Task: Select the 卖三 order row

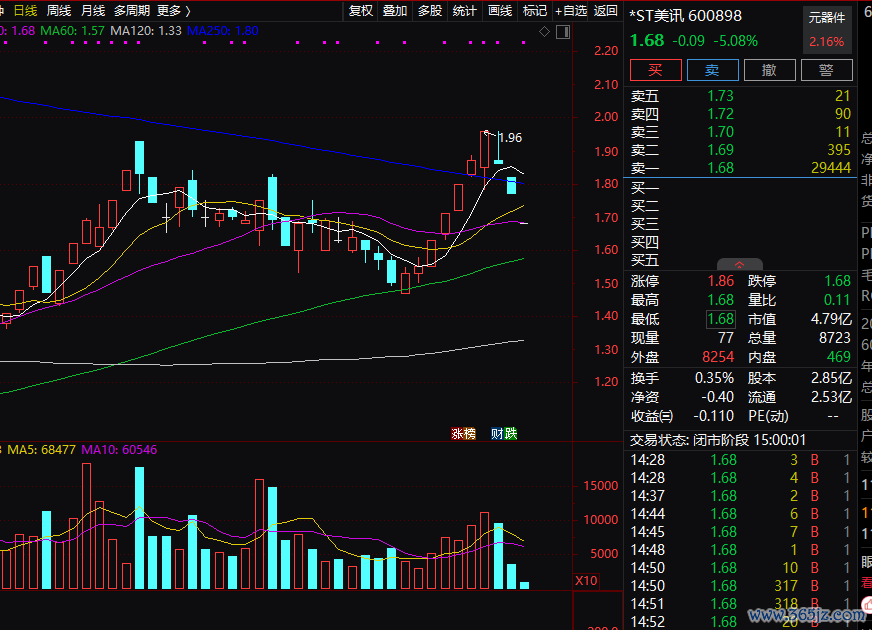Action: click(740, 132)
